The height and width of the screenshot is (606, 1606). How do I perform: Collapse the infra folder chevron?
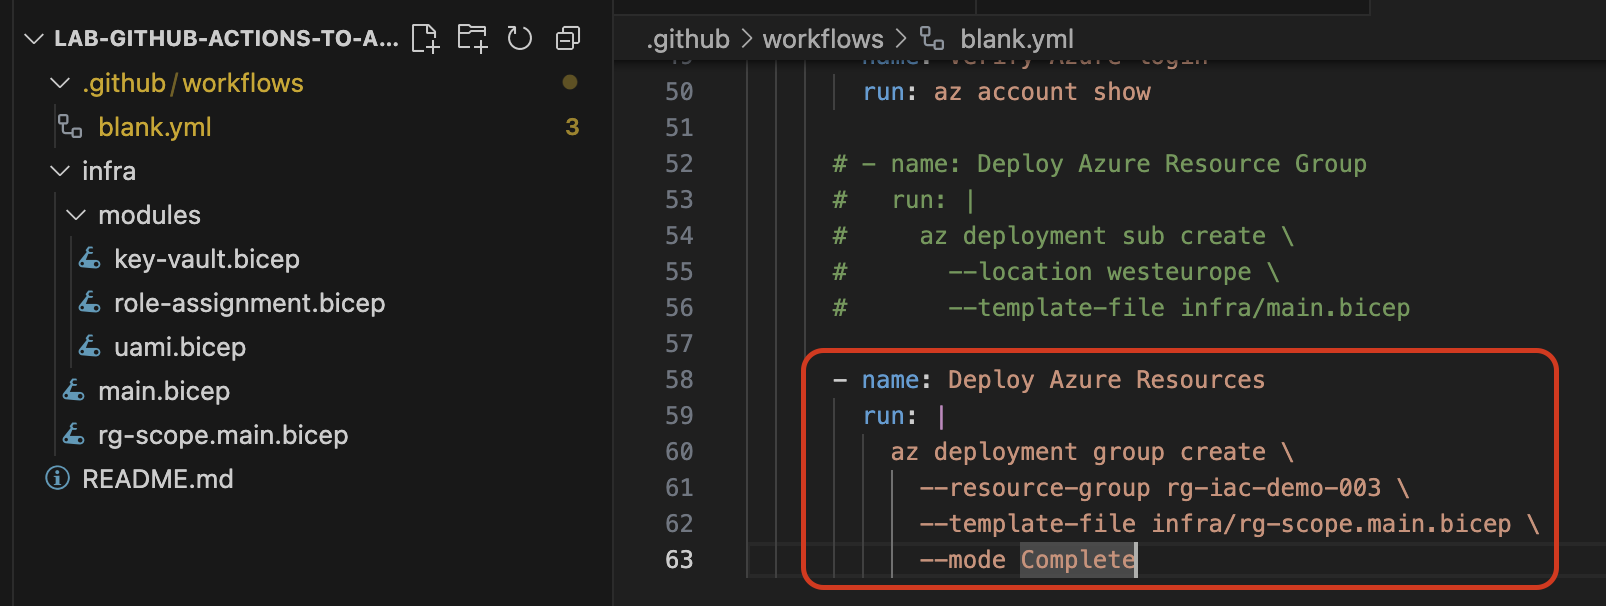point(60,171)
